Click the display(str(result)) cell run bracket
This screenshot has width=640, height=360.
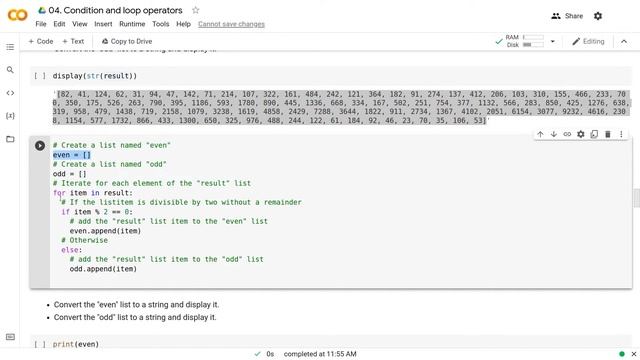[x=40, y=76]
